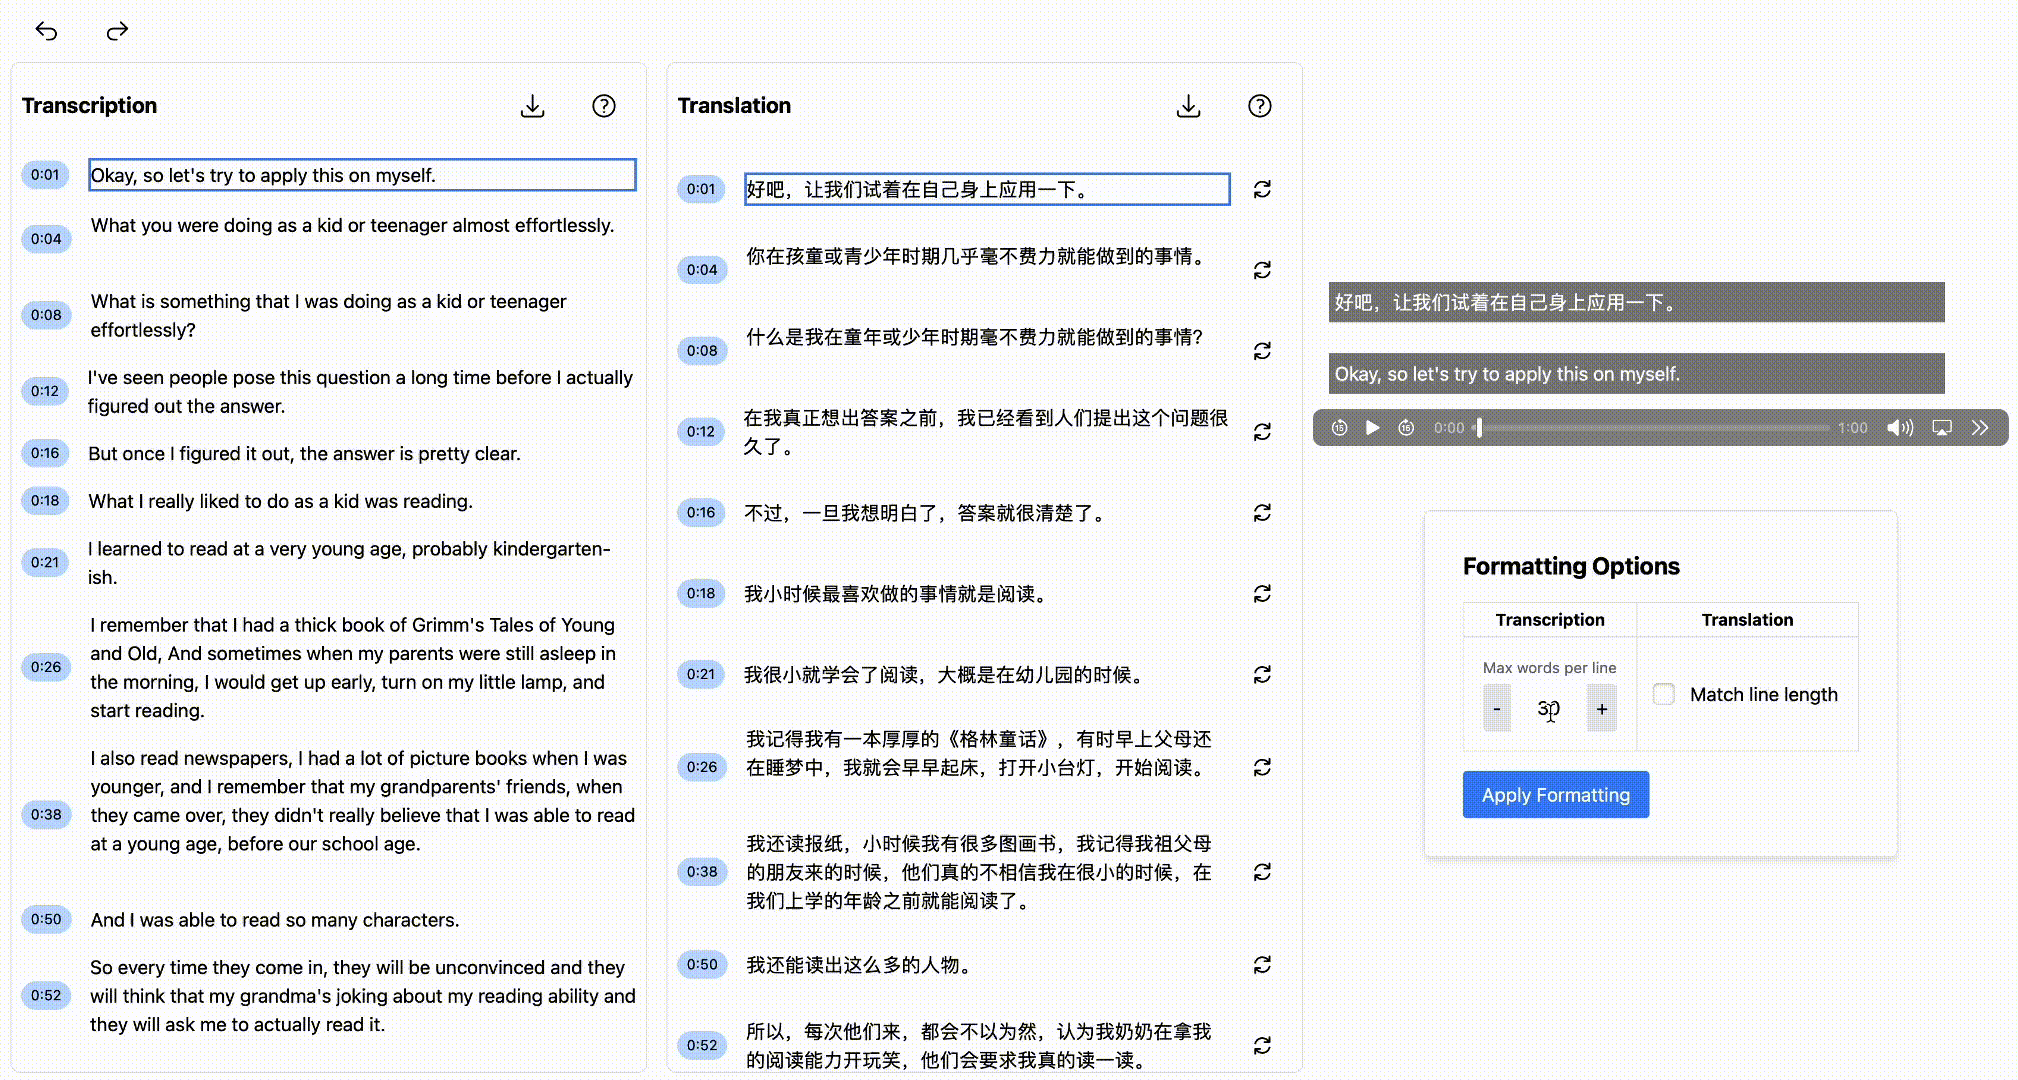Viewport: 2018px width, 1080px height.
Task: Open the Translation help tooltip
Action: point(1260,106)
